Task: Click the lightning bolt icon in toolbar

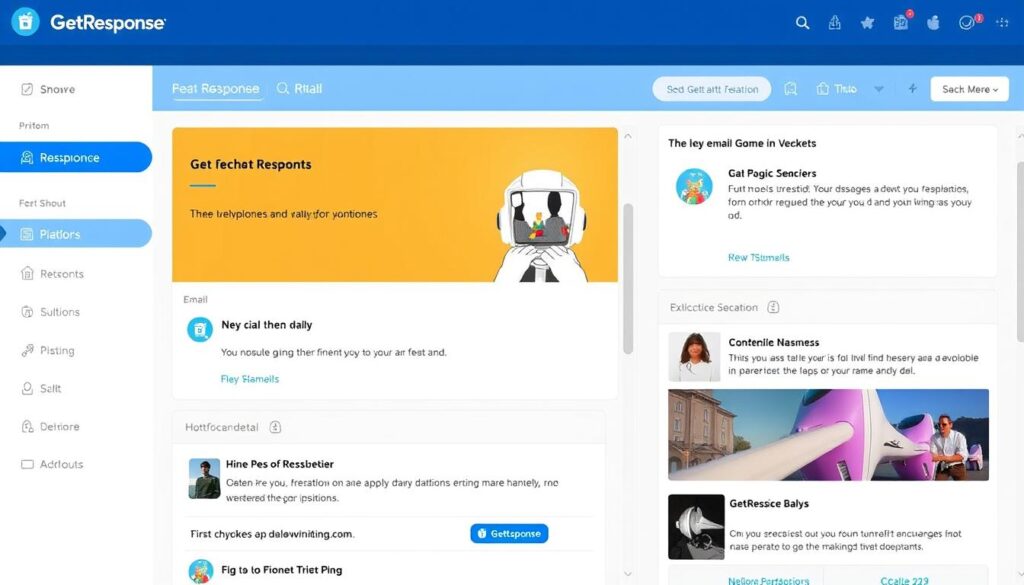Action: (x=912, y=88)
